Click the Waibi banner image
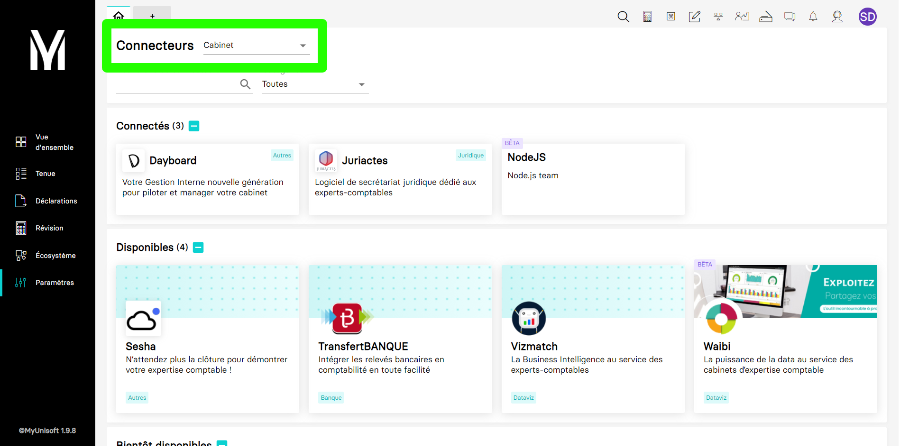This screenshot has width=900, height=446. (x=785, y=291)
